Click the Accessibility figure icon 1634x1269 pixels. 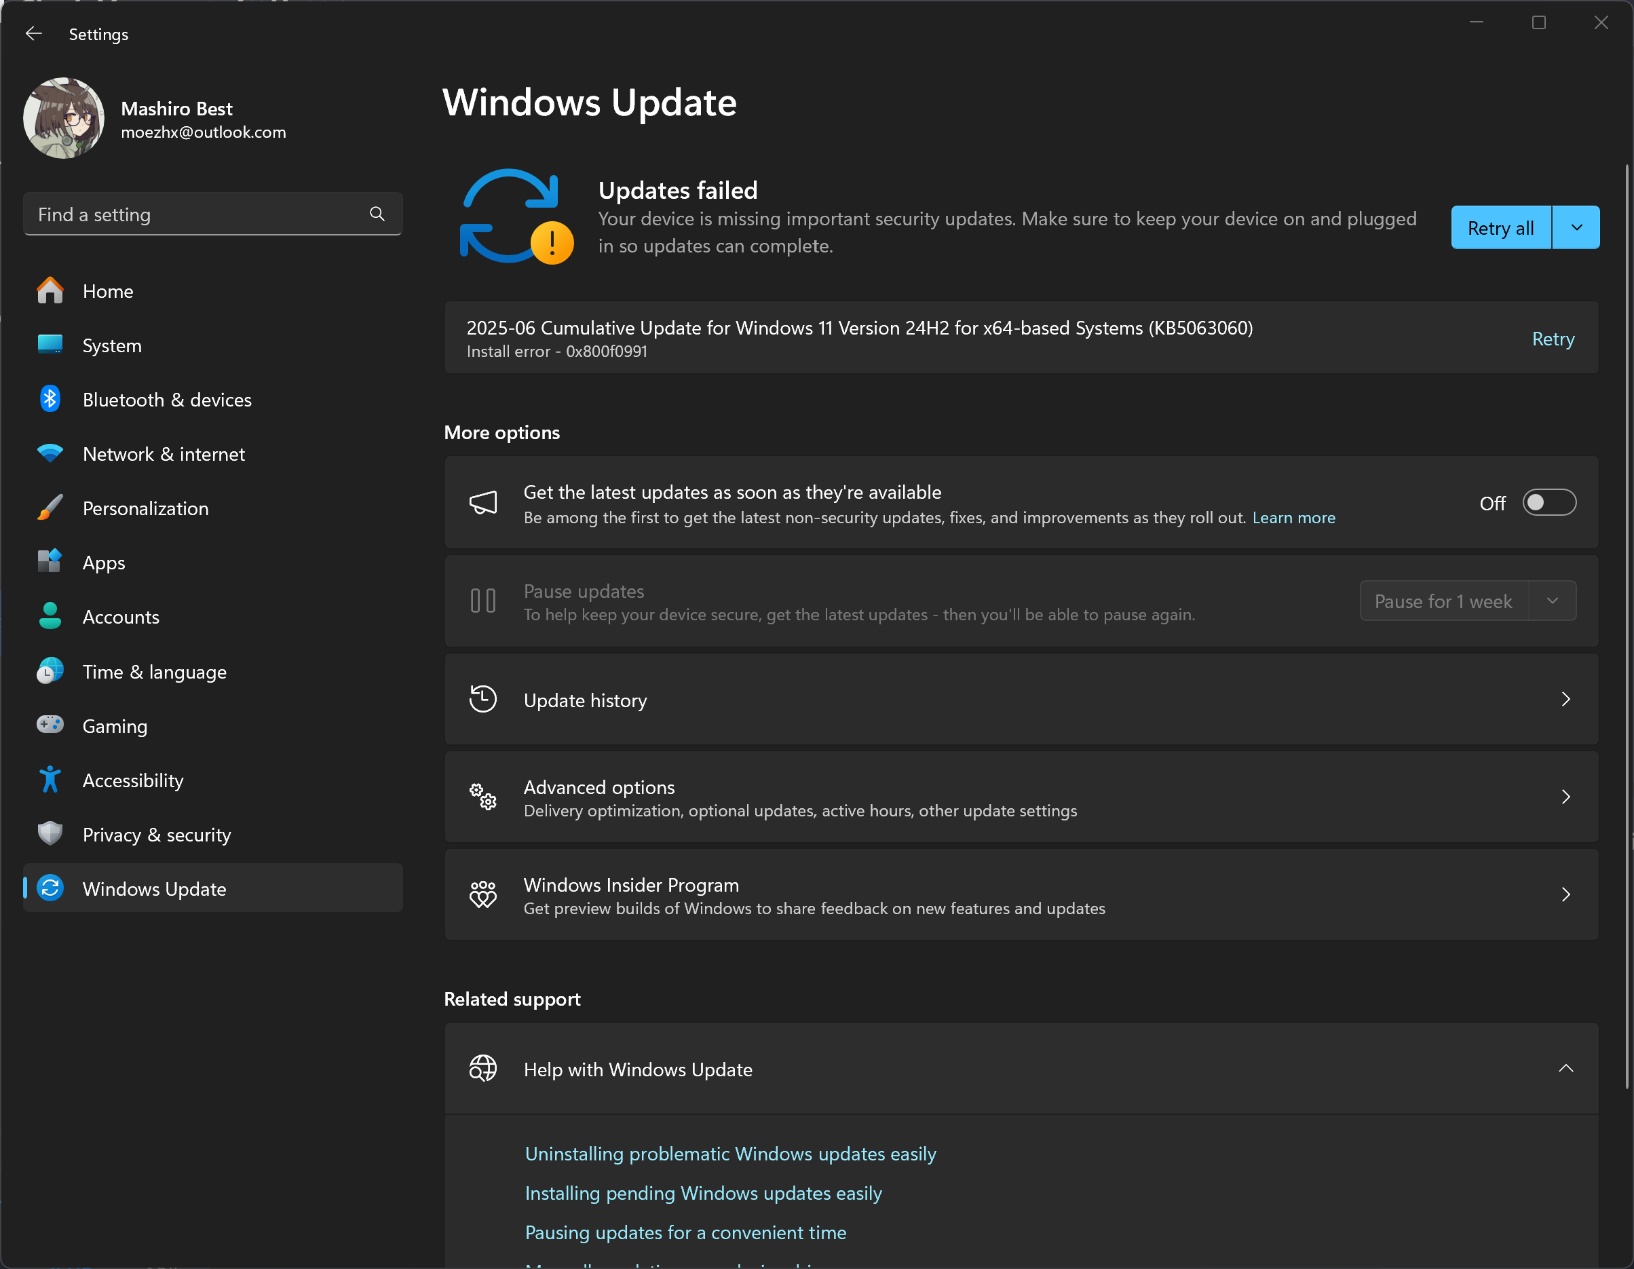tap(50, 779)
